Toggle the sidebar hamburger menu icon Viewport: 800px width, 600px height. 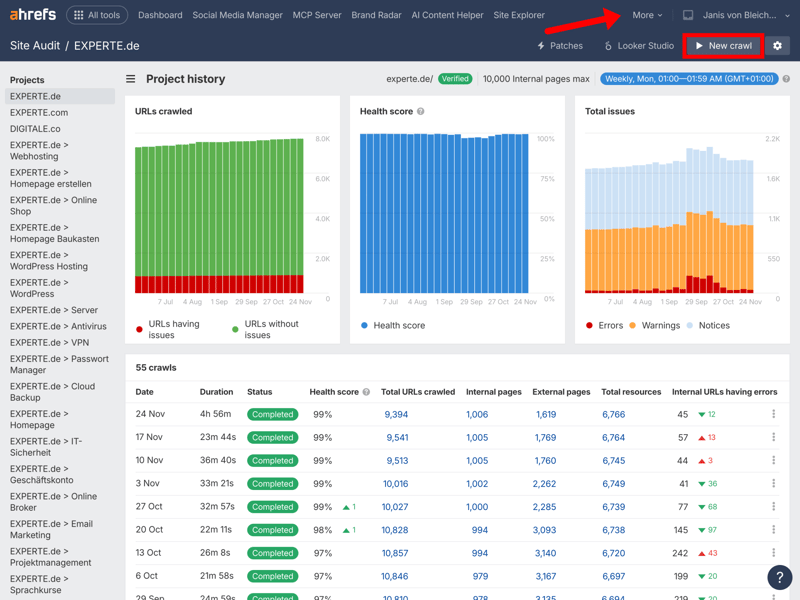pyautogui.click(x=130, y=79)
